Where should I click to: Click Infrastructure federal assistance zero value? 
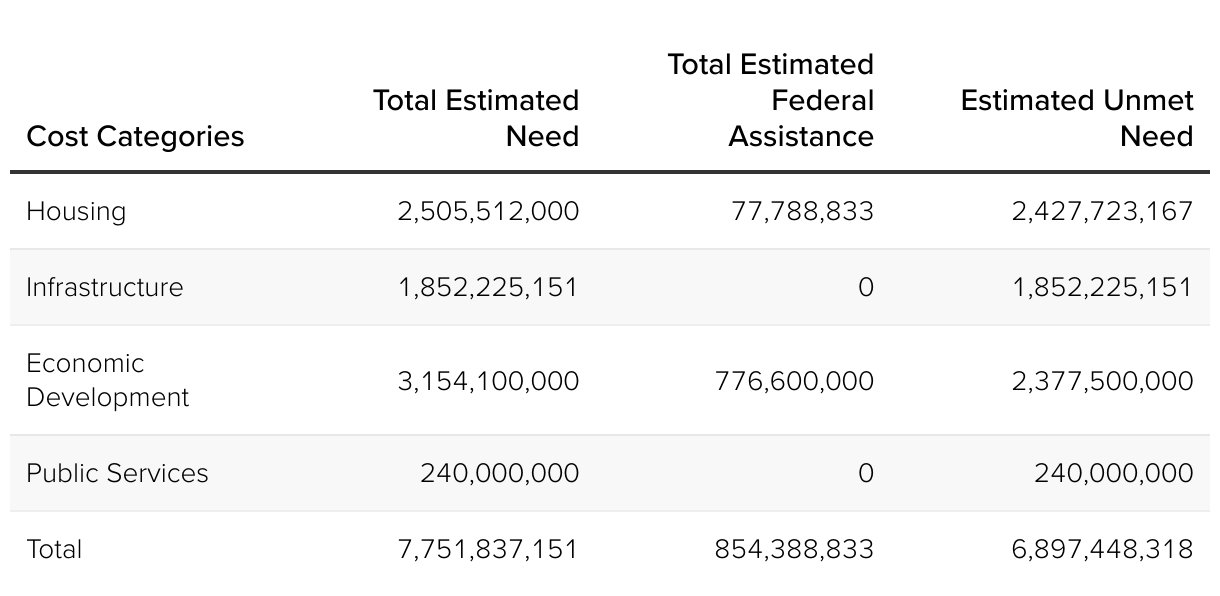(x=865, y=287)
